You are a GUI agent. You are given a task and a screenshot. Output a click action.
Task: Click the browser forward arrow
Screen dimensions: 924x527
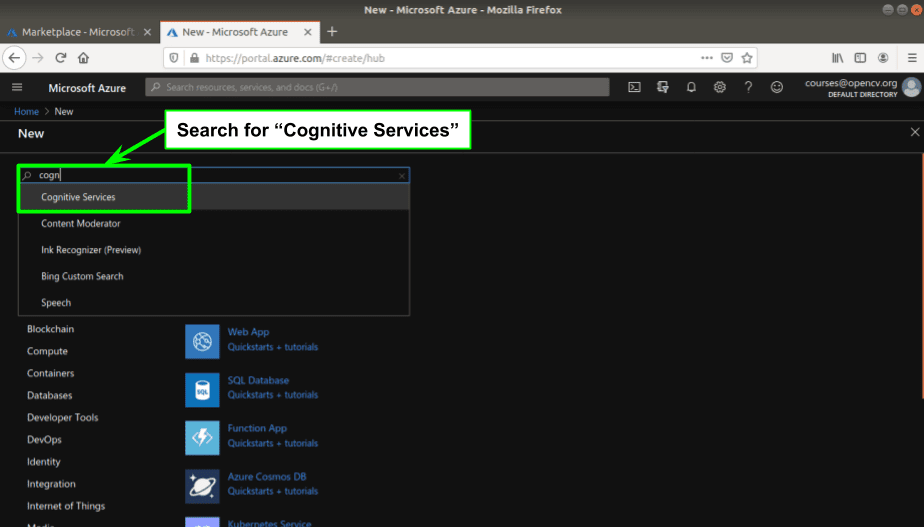pyautogui.click(x=38, y=58)
